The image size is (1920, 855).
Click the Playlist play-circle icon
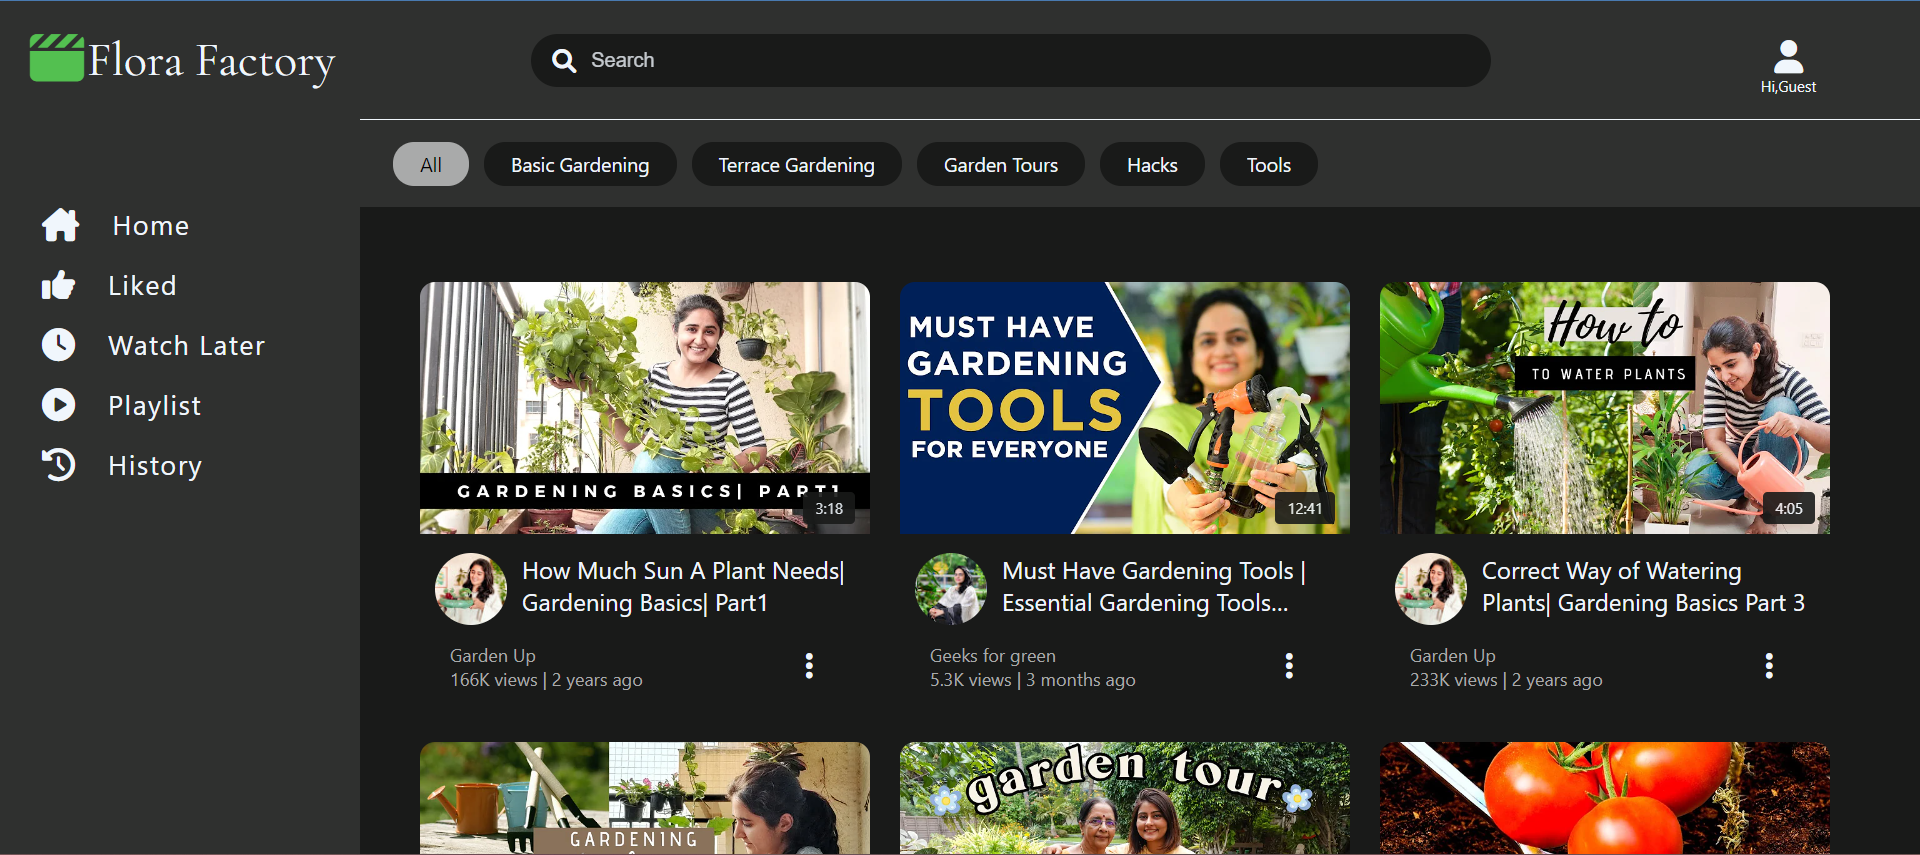(x=58, y=405)
